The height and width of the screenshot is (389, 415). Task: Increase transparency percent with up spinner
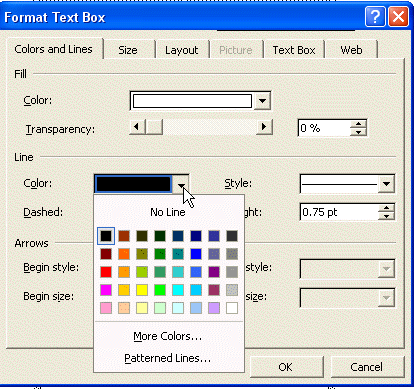(x=358, y=124)
